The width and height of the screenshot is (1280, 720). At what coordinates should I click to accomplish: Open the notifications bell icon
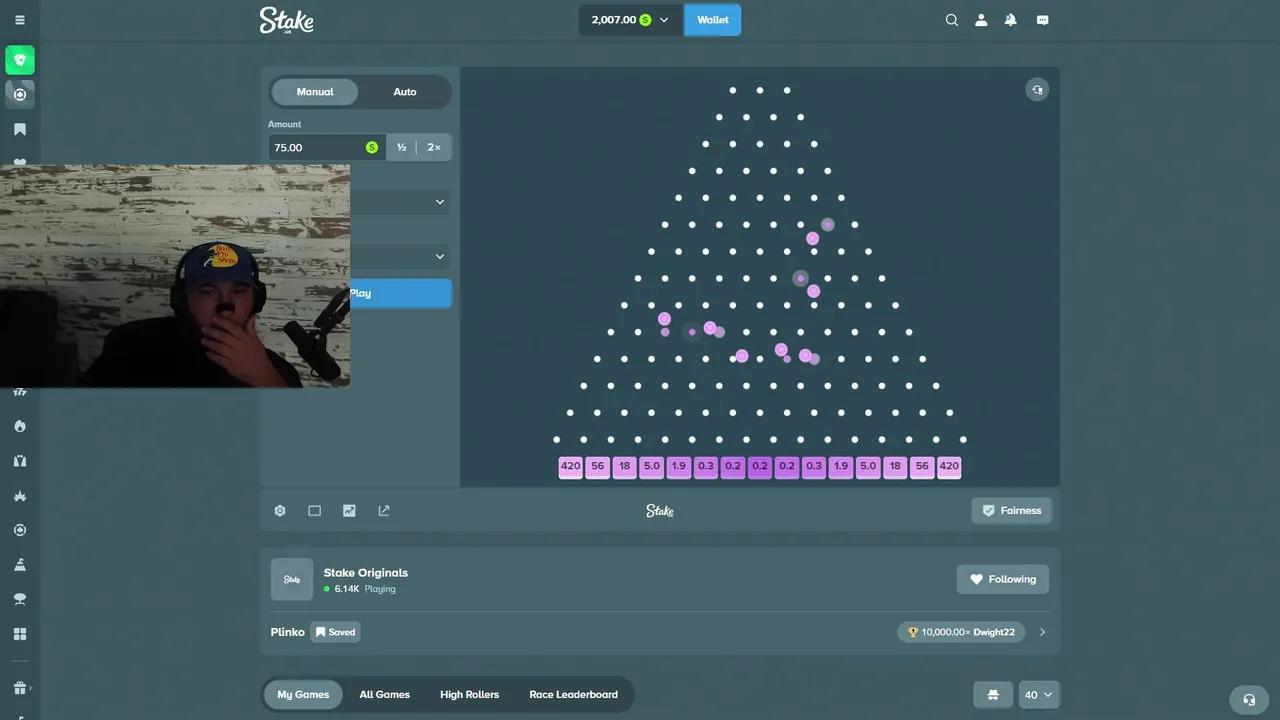(1011, 20)
